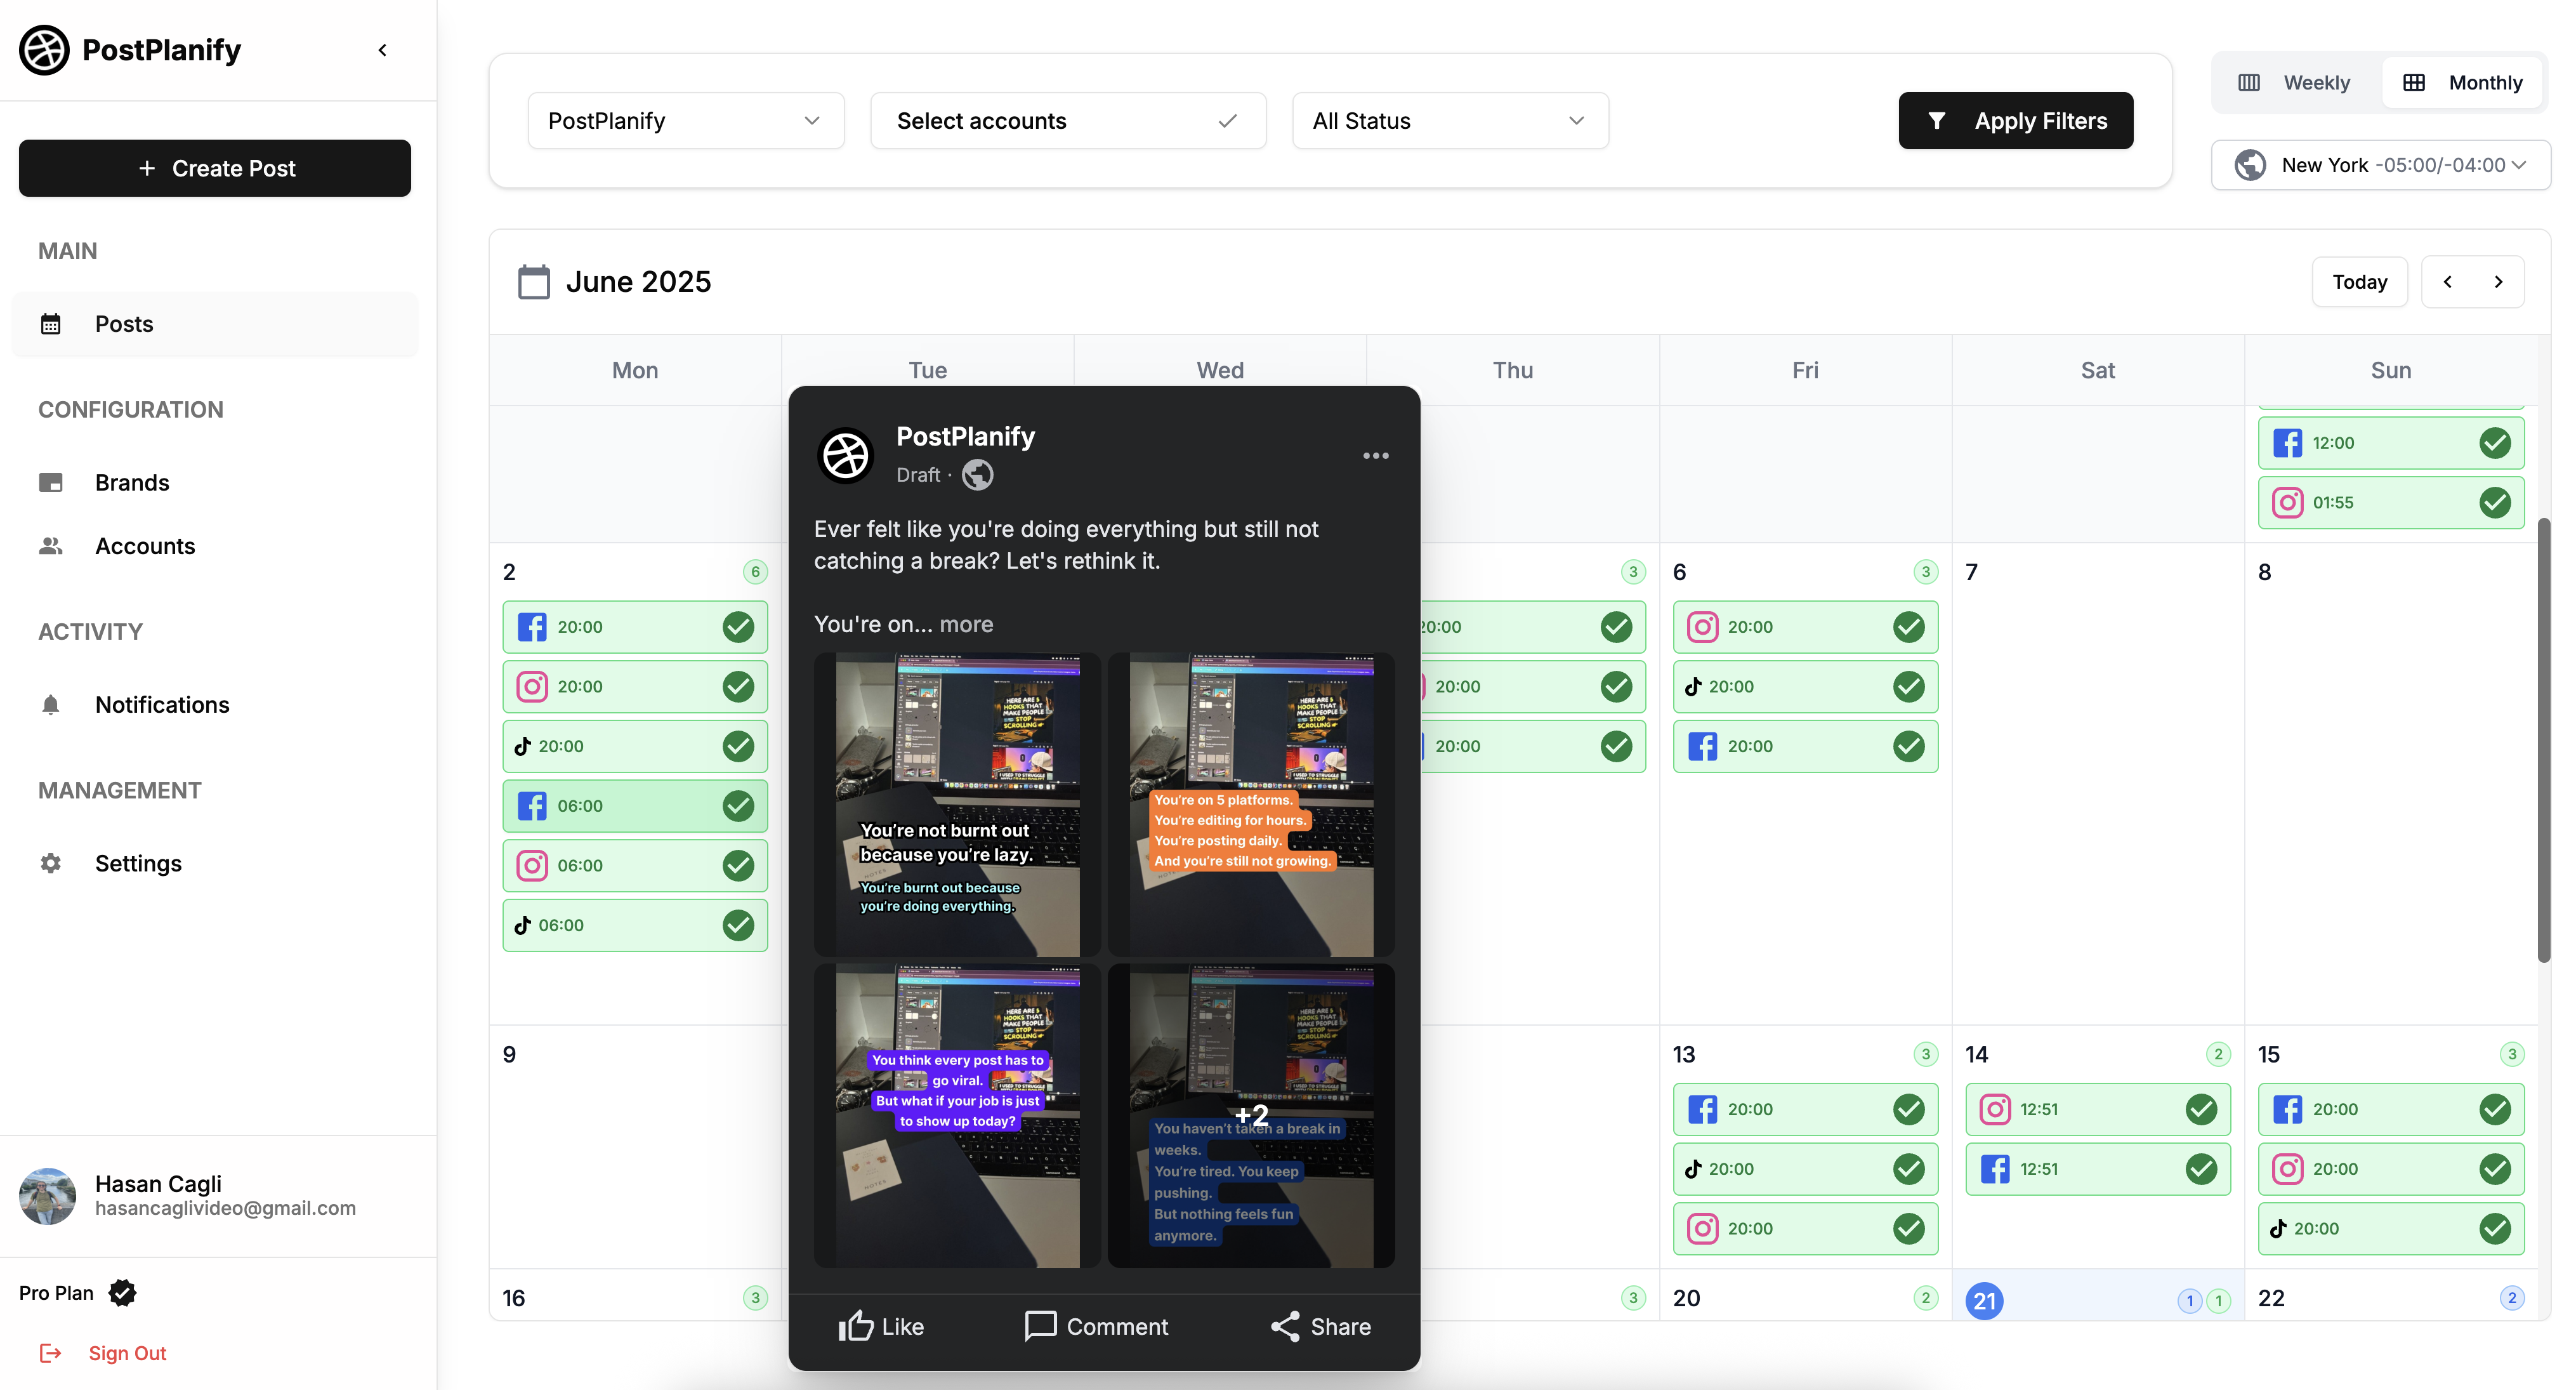Screen dimensions: 2576x1390
Task: Open the Posts menu item
Action: (x=215, y=324)
